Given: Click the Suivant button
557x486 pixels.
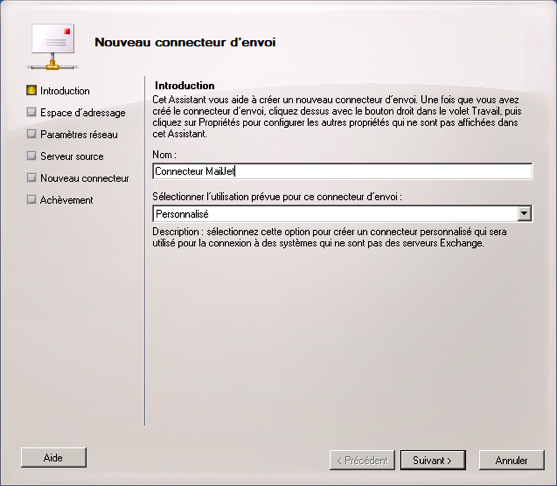Looking at the screenshot, I should [433, 460].
